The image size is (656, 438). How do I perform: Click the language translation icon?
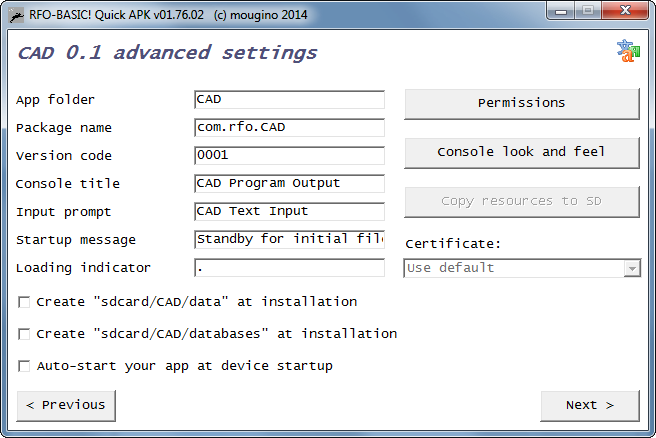628,51
